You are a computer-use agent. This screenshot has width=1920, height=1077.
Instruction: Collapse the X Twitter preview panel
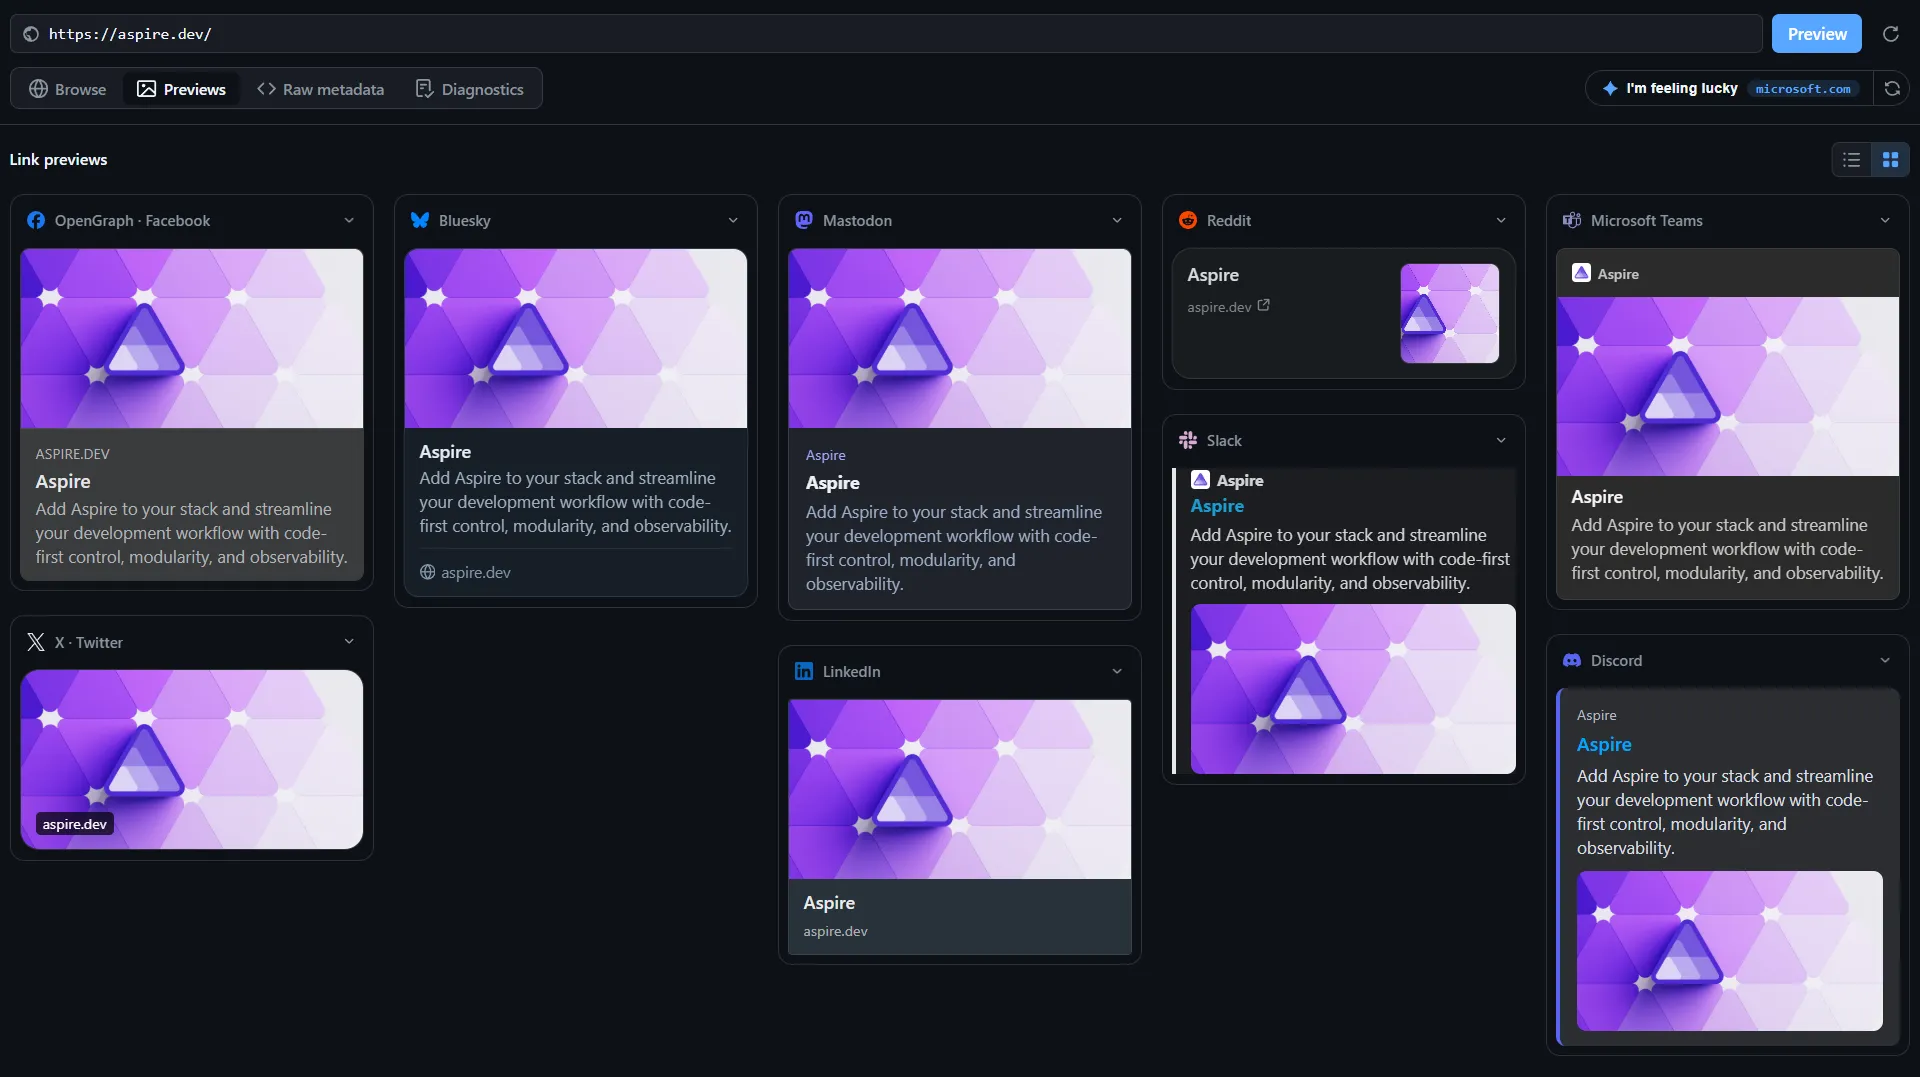pos(349,642)
